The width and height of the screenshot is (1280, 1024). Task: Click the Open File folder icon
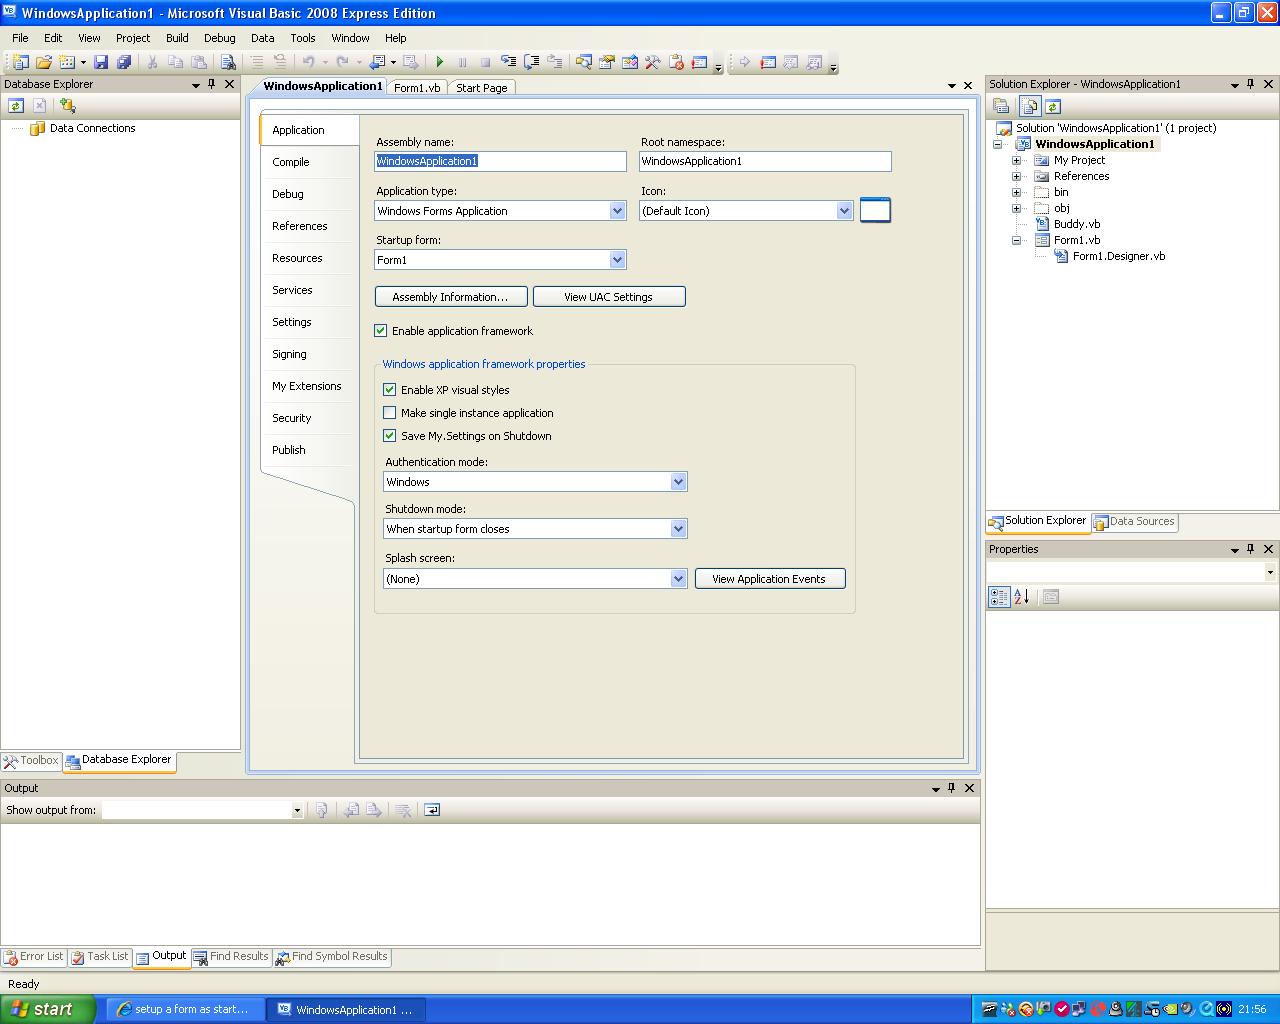[44, 62]
